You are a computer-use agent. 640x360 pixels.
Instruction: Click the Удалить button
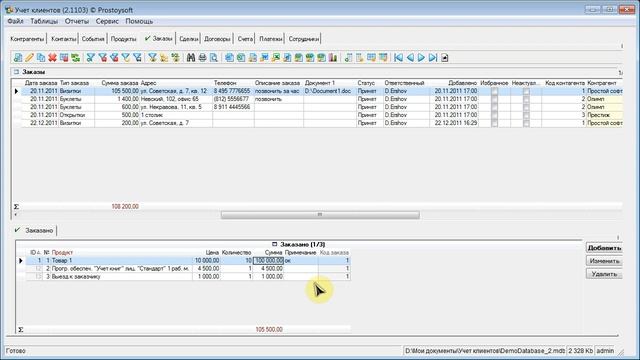[x=604, y=274]
